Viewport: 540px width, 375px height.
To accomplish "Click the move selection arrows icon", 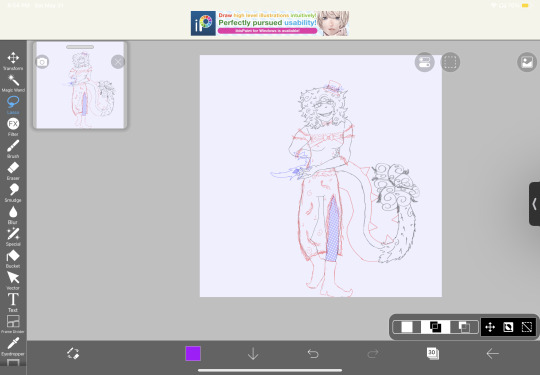I will [x=490, y=327].
